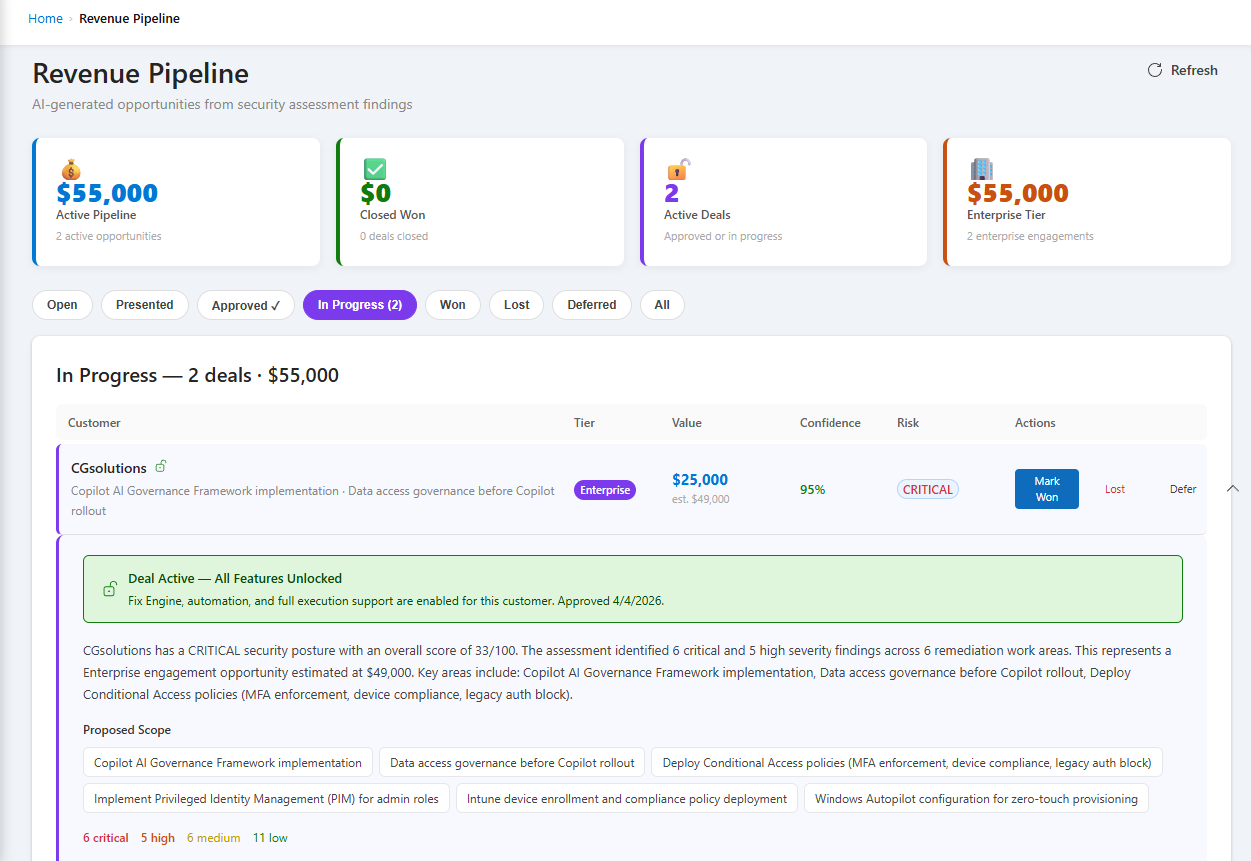Toggle the Deferred deals filter
Image resolution: width=1251 pixels, height=861 pixels.
(591, 305)
